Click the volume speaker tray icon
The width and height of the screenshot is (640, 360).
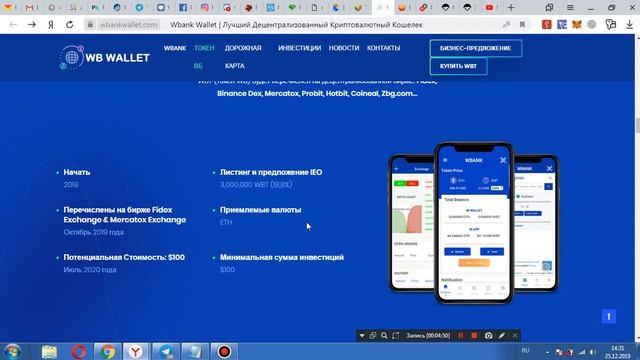592,352
